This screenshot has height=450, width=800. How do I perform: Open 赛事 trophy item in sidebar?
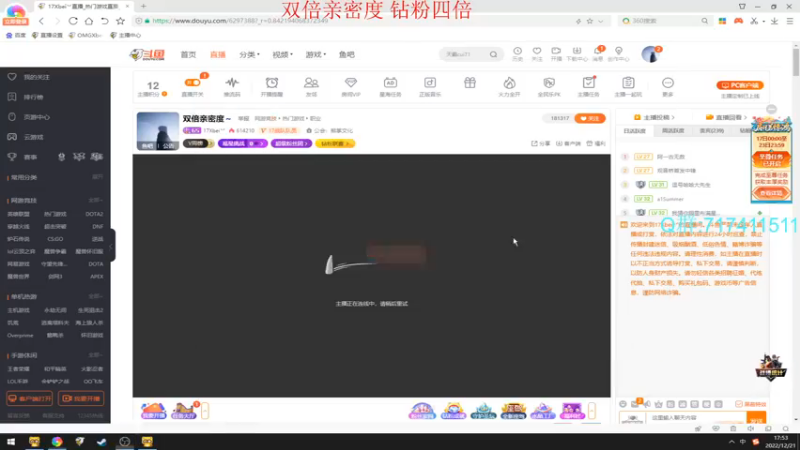(23, 157)
